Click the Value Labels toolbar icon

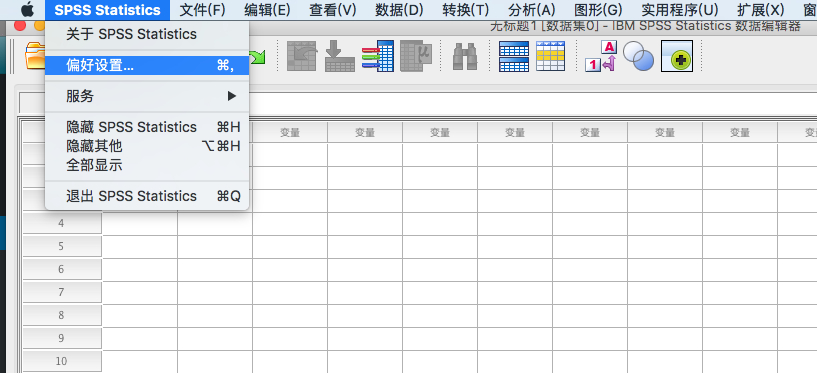600,56
